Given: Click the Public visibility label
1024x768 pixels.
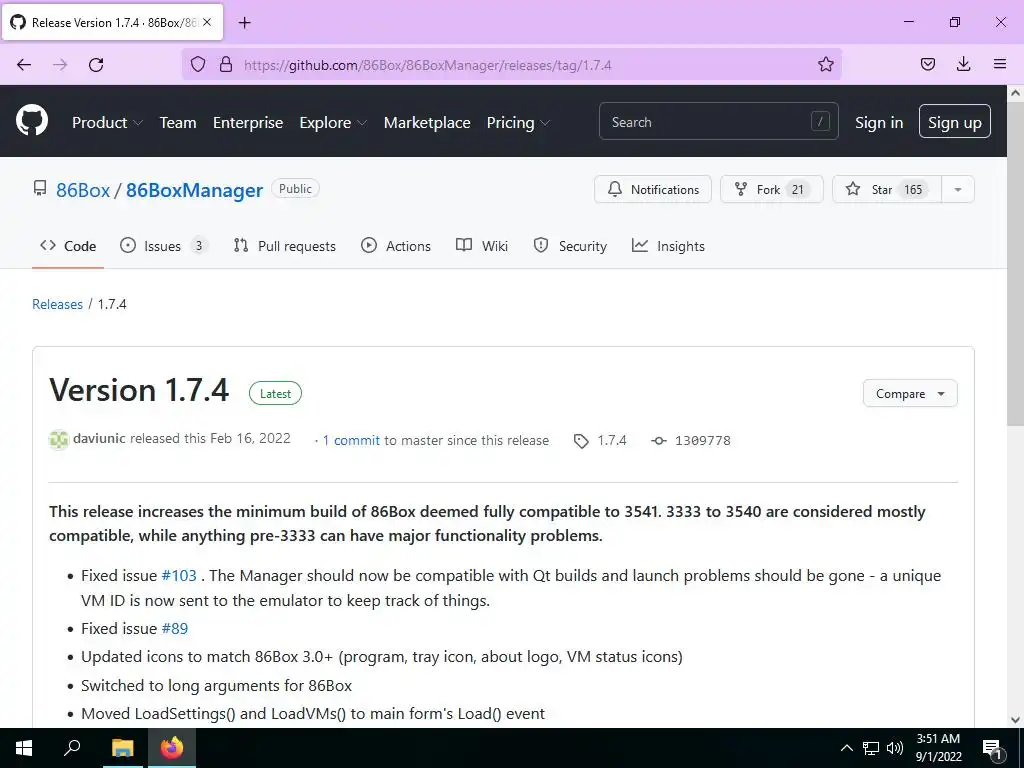Looking at the screenshot, I should point(295,189).
